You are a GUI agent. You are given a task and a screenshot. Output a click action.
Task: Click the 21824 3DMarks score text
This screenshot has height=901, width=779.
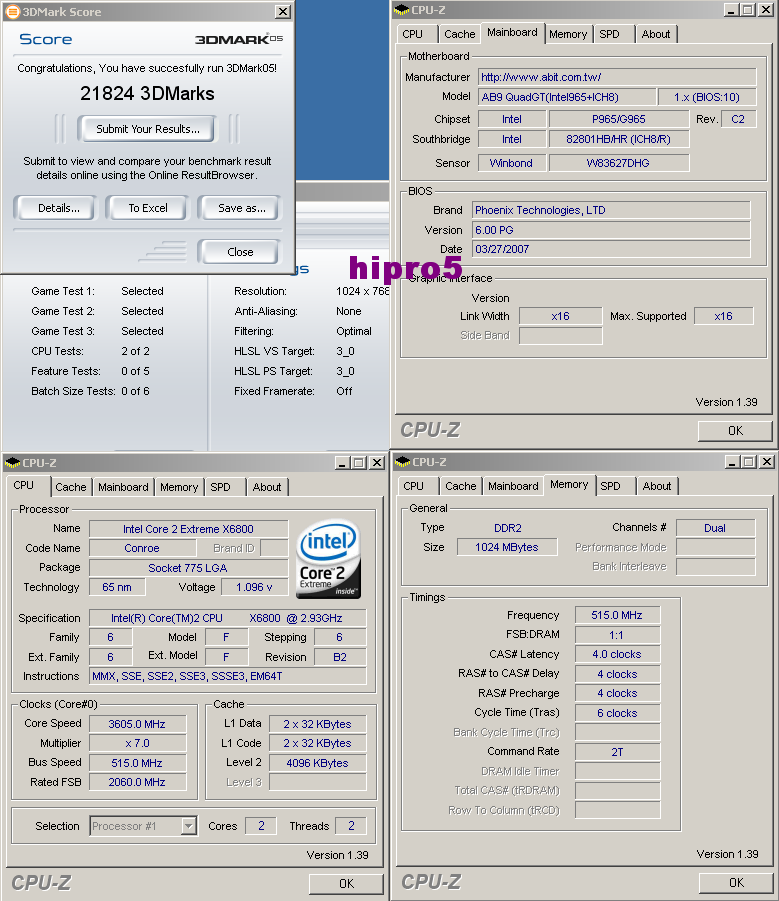tap(147, 93)
